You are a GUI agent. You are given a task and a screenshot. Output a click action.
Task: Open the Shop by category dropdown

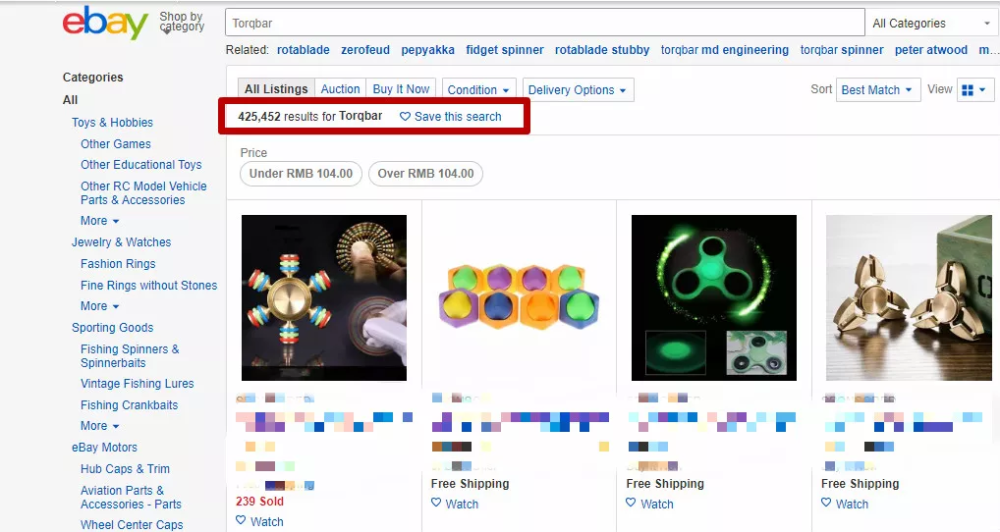click(x=181, y=22)
